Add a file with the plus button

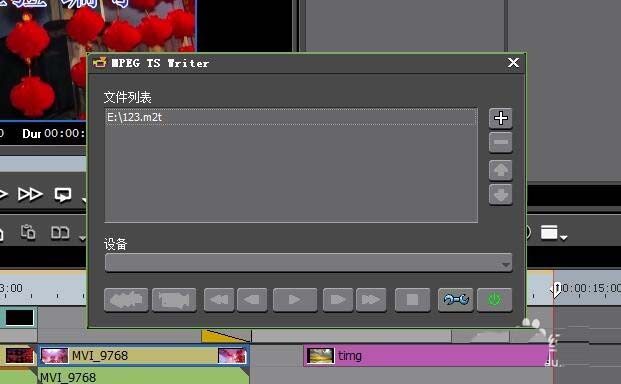click(501, 118)
